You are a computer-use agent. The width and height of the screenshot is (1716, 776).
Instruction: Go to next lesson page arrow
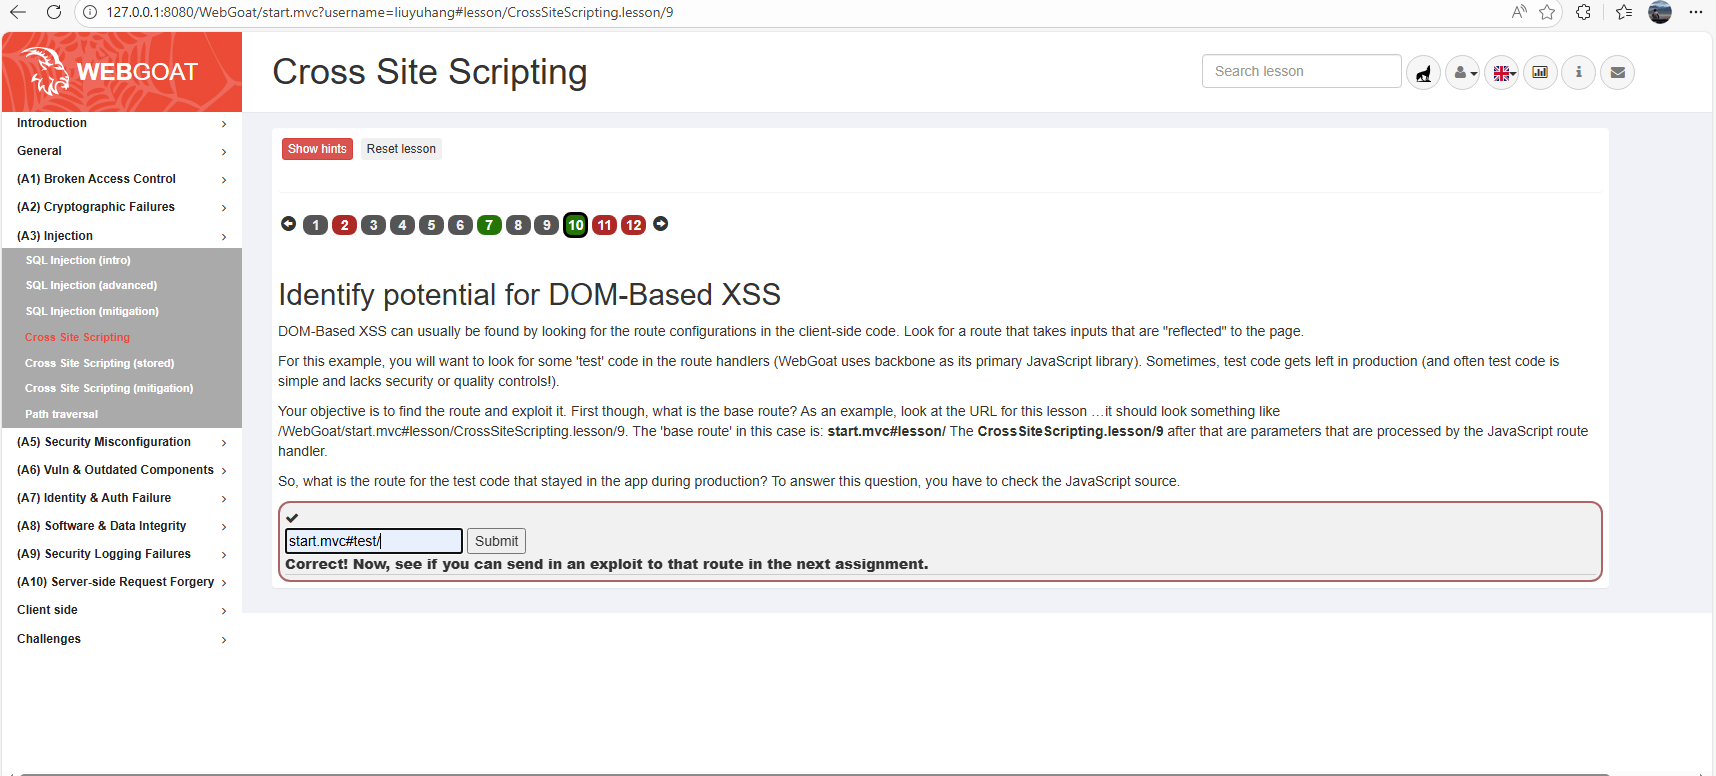(x=661, y=224)
